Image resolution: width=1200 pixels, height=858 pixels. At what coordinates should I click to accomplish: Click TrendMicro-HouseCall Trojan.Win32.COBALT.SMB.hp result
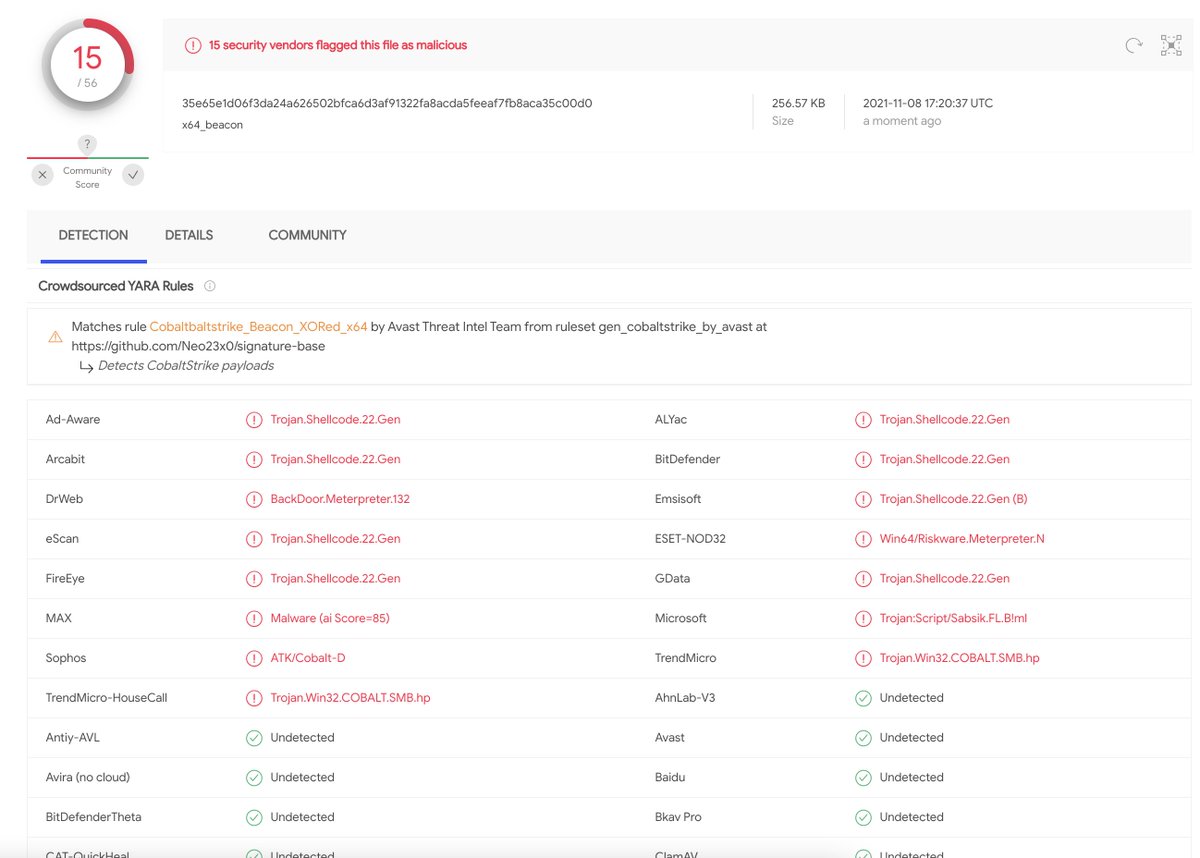coord(350,698)
